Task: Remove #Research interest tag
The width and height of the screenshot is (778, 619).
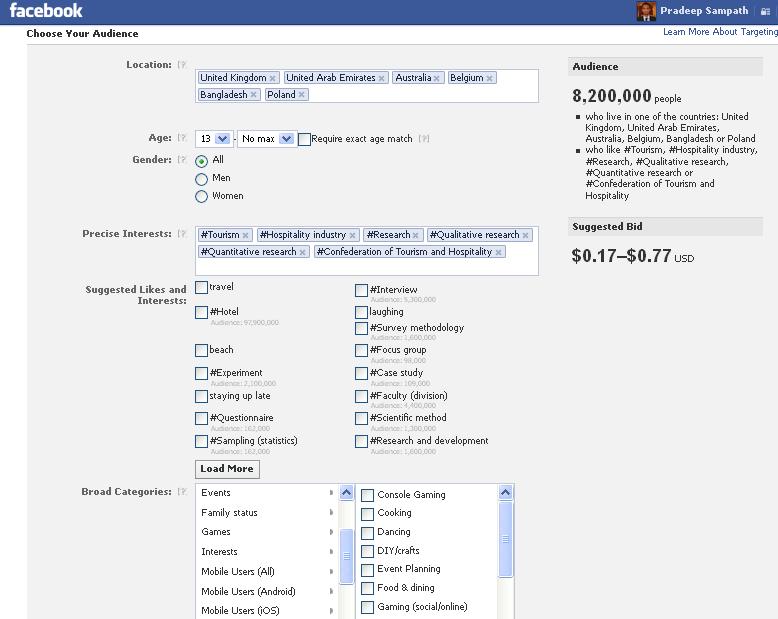Action: pos(416,235)
